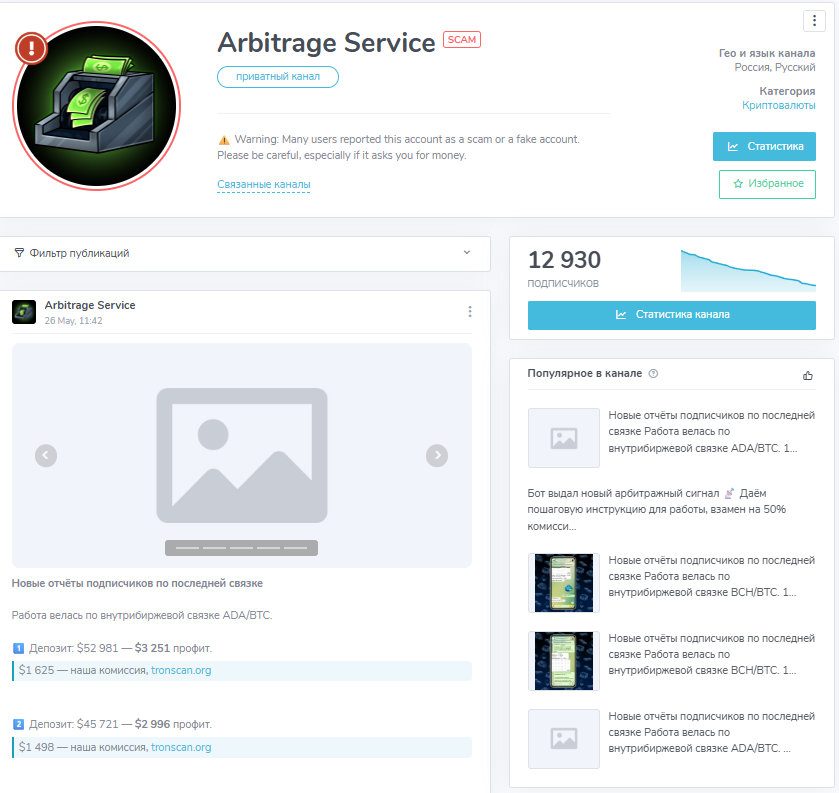Viewport: 839px width, 793px height.
Task: Click the small post author avatar
Action: click(x=24, y=312)
